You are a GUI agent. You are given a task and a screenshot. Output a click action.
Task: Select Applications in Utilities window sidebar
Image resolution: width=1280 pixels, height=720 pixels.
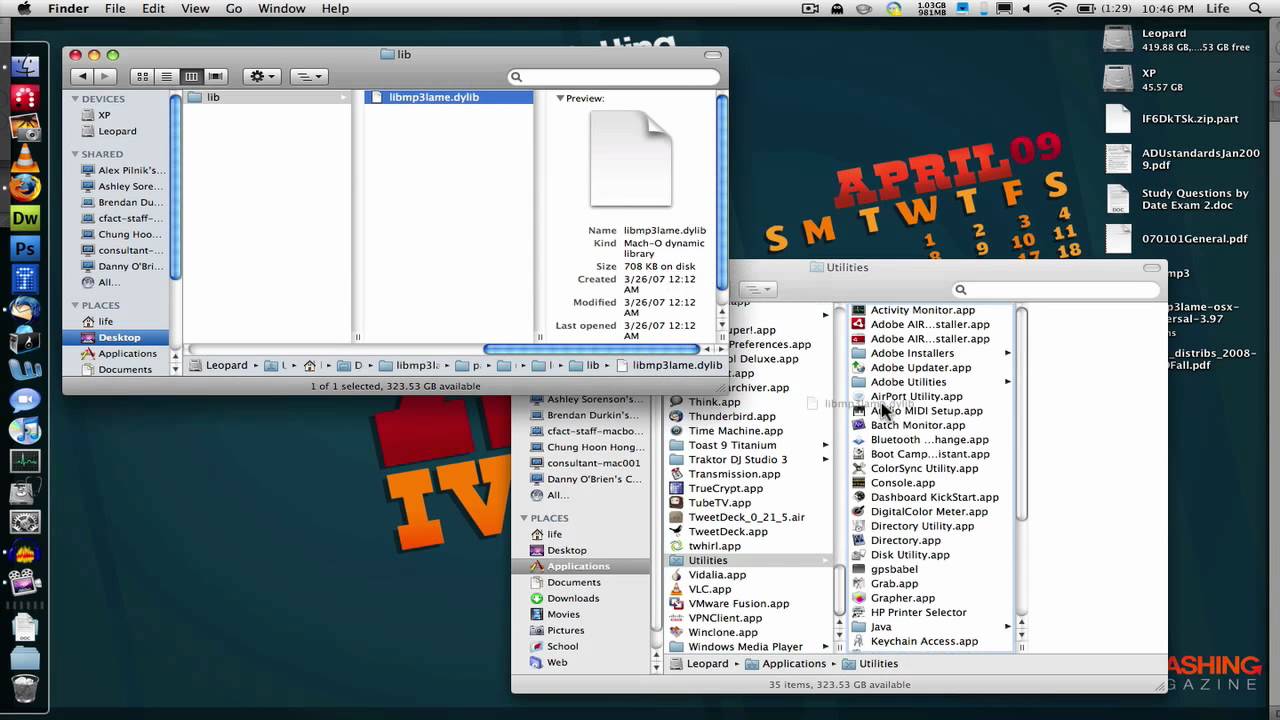coord(578,566)
